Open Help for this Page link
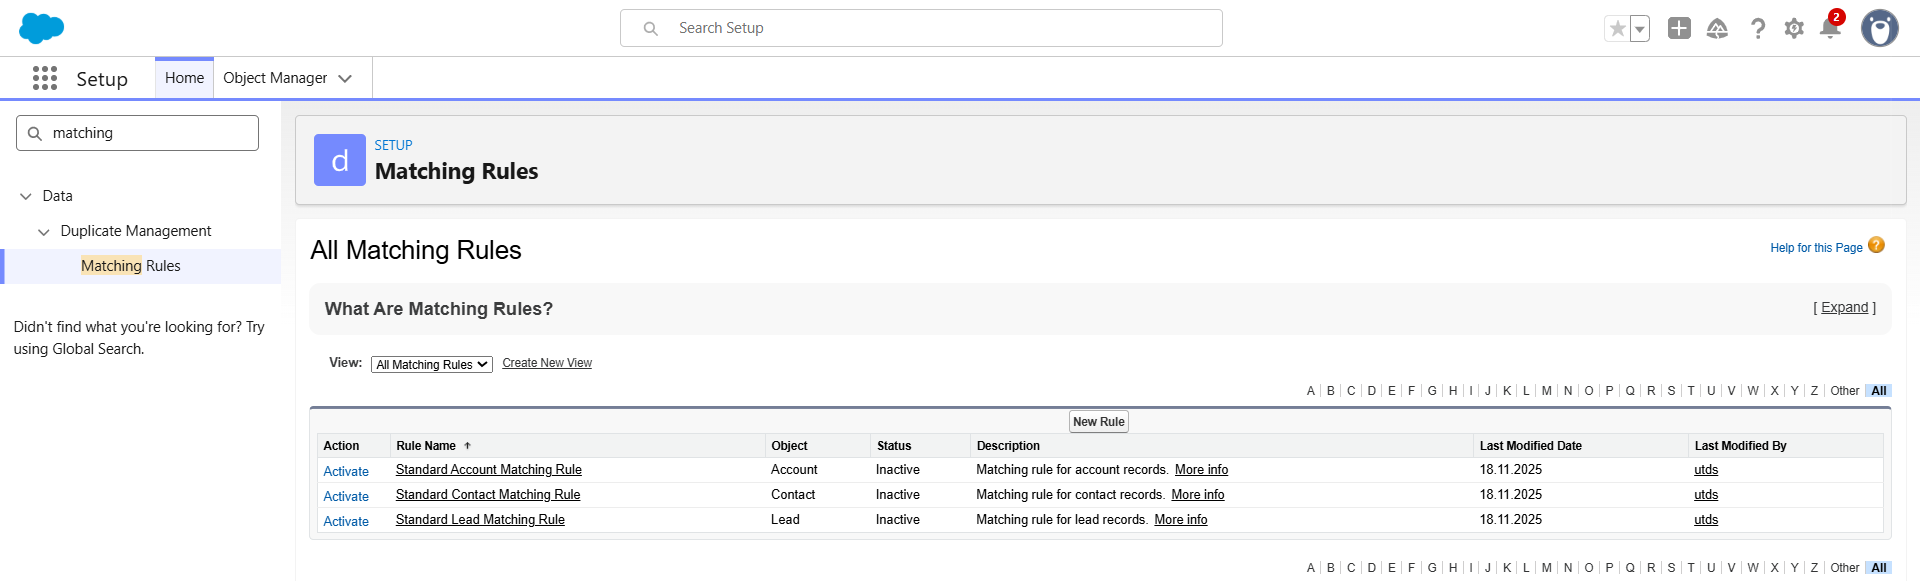This screenshot has height=581, width=1920. tap(1816, 248)
